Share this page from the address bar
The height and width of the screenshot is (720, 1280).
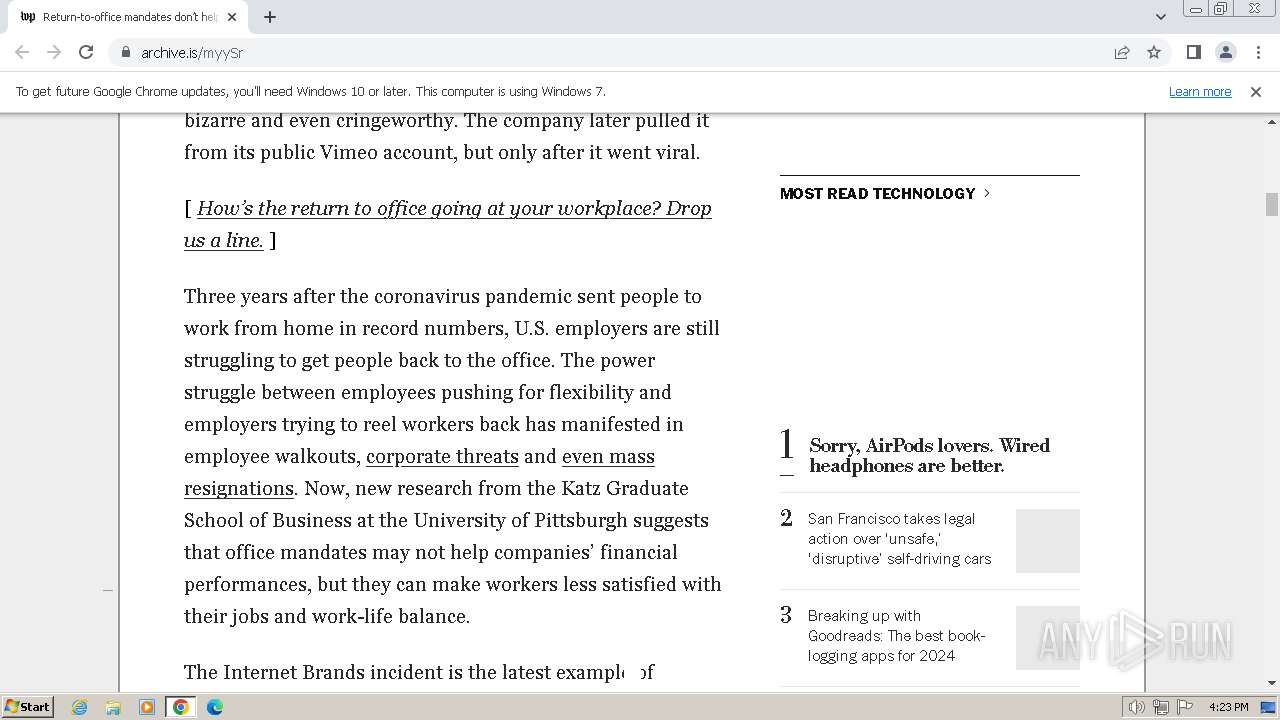coord(1122,52)
